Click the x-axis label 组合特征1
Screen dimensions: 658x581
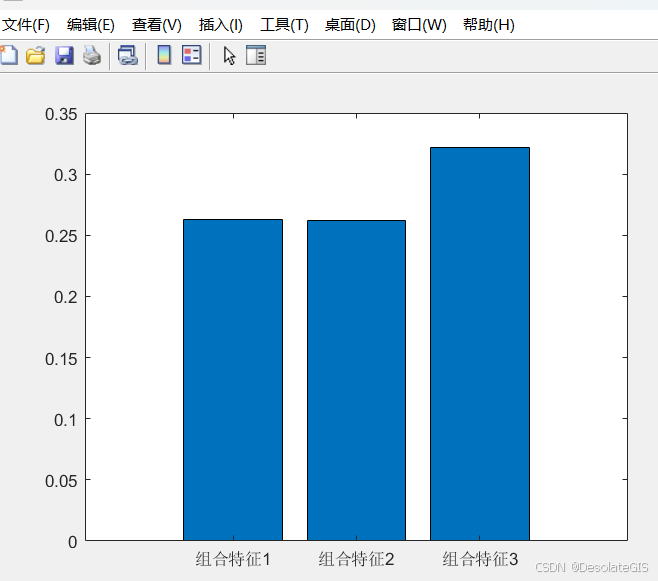coord(233,559)
